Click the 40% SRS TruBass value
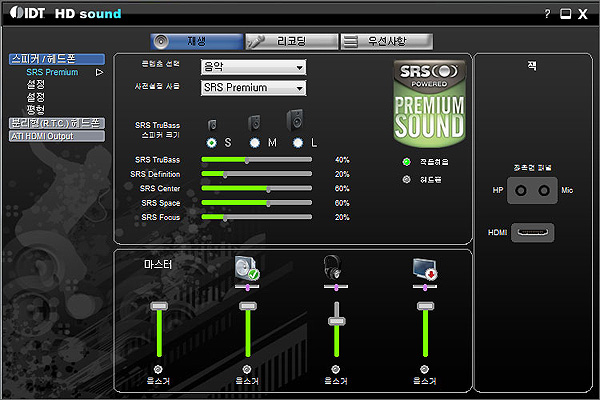Screen dimensions: 600x400 tap(342, 160)
